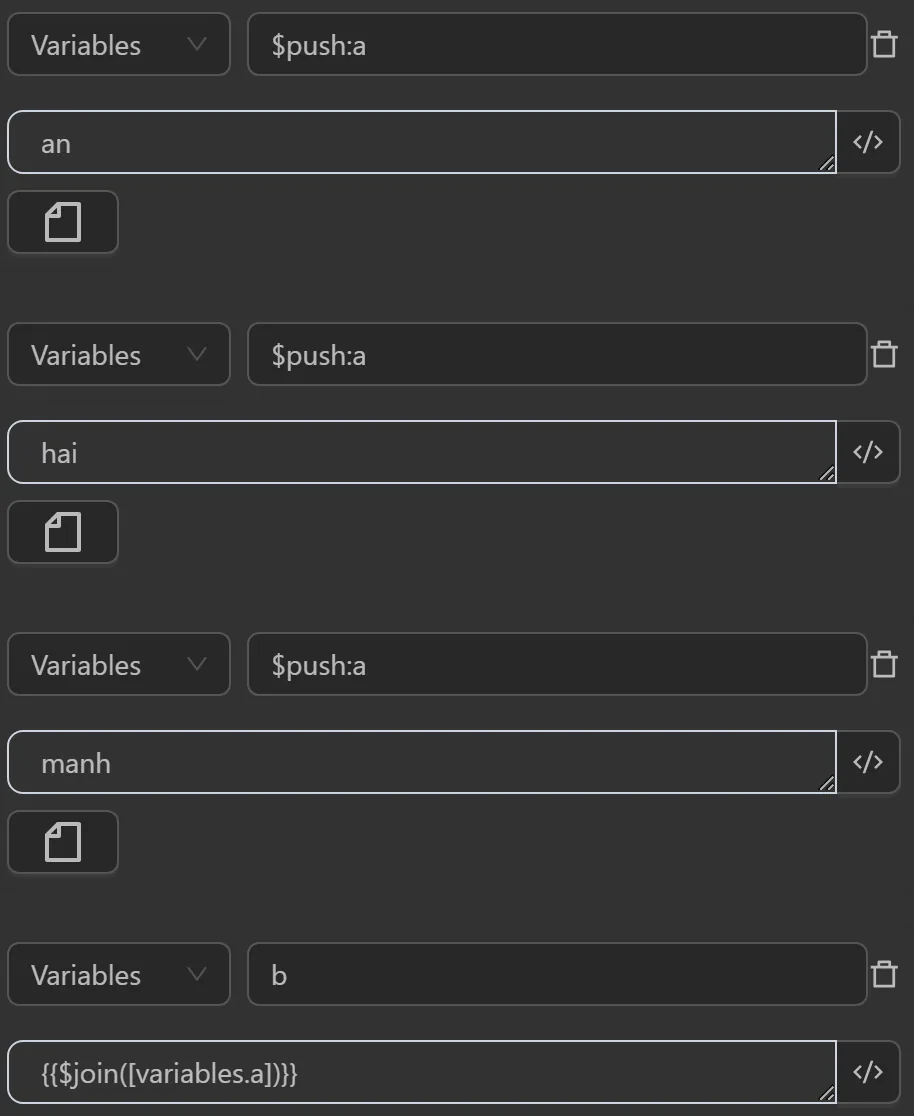Open code editor for 'hai' value

coord(868,452)
